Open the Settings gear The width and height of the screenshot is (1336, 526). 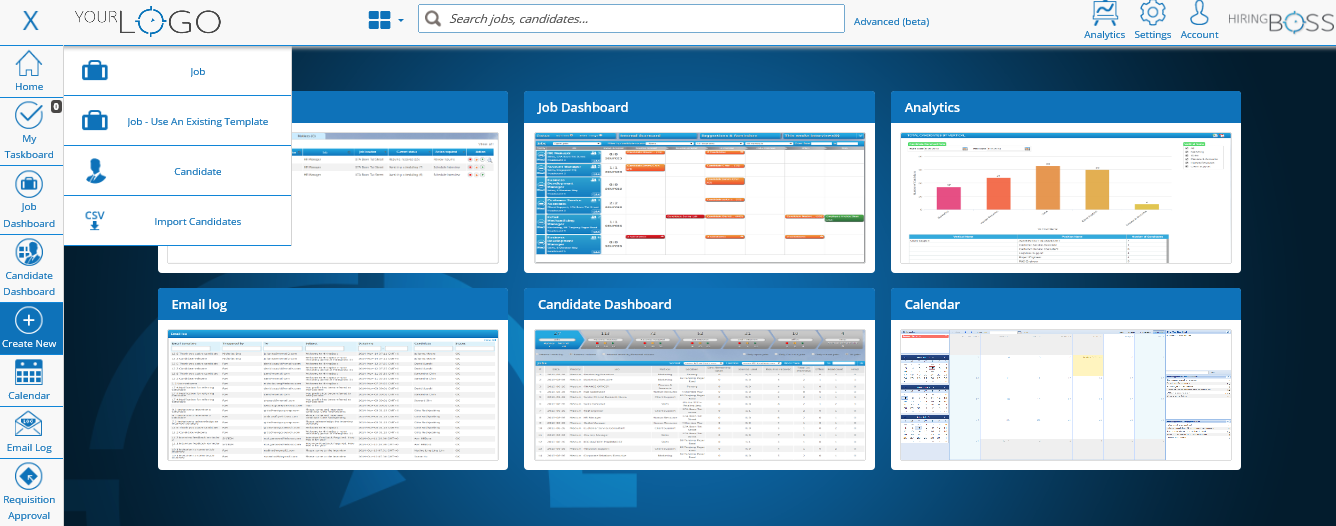pos(1153,21)
